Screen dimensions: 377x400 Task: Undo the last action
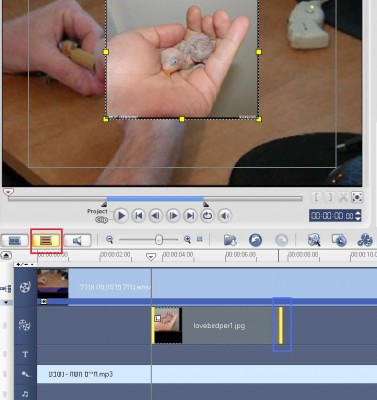(x=255, y=240)
